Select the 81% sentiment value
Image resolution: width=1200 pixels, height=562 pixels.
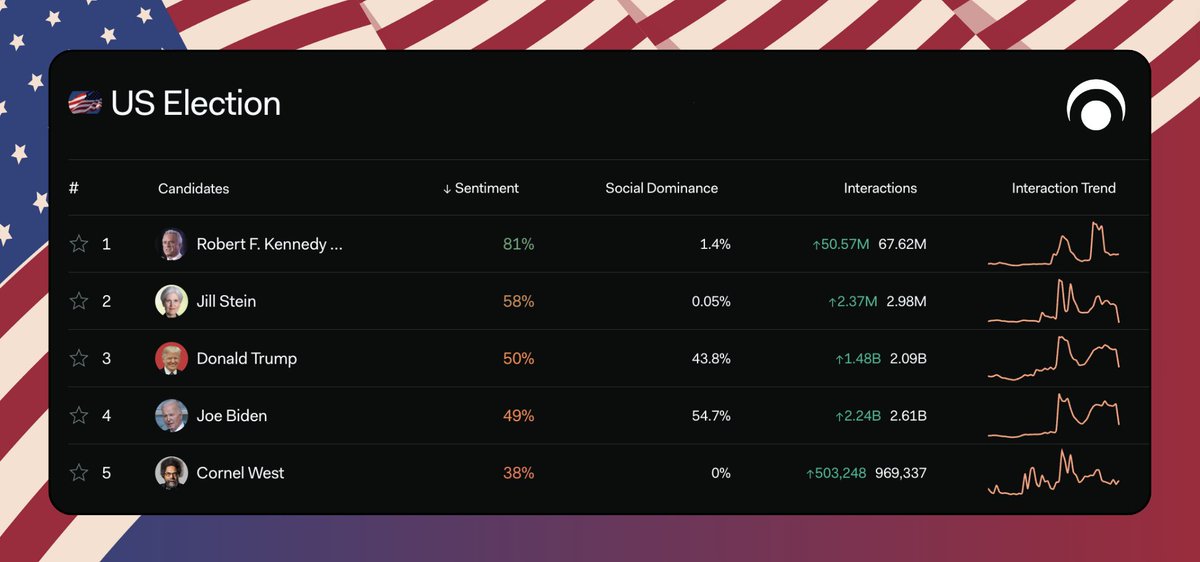(518, 244)
